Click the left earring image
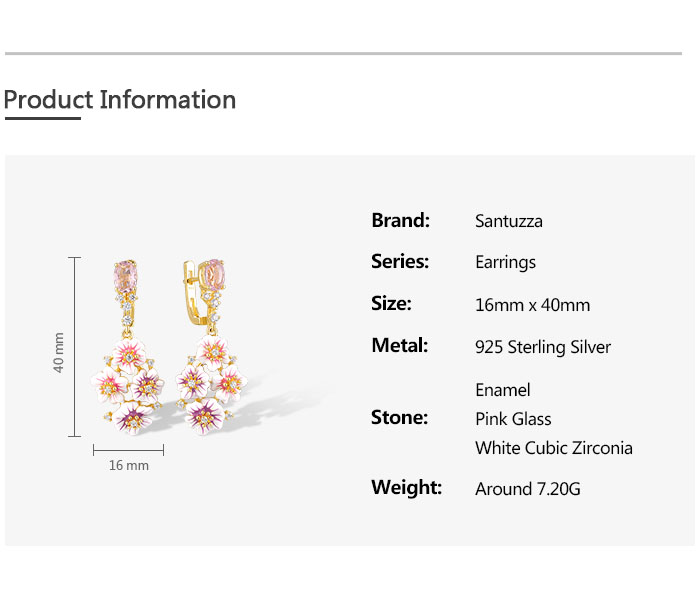 coord(128,347)
